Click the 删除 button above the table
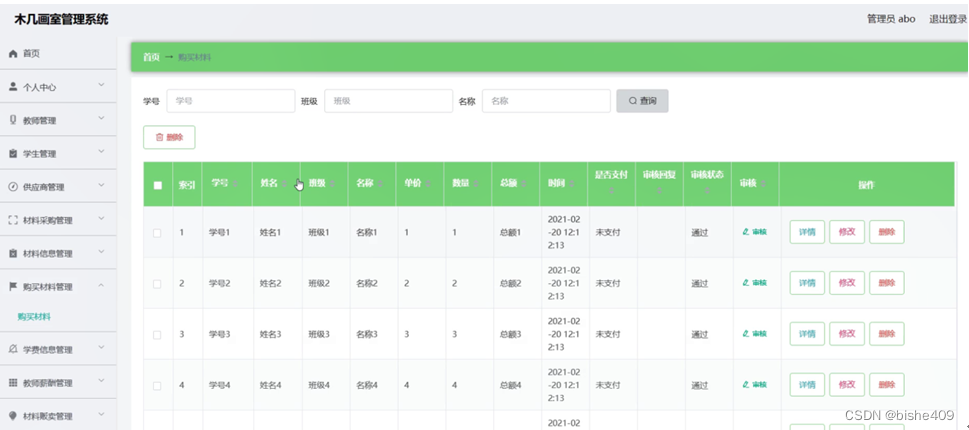This screenshot has width=969, height=430. pyautogui.click(x=169, y=137)
